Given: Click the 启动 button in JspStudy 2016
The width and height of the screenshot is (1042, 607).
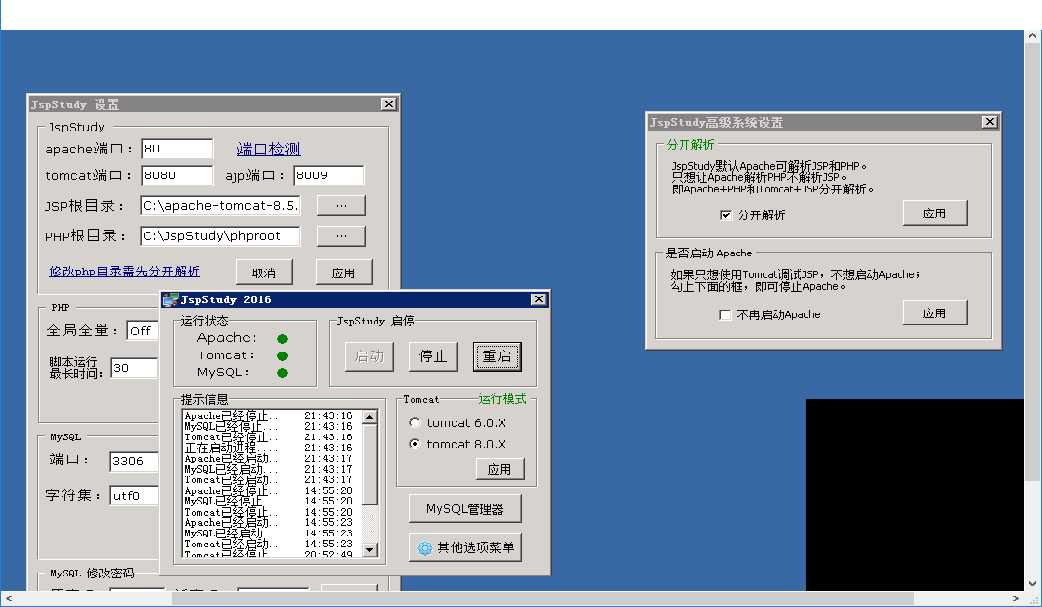Looking at the screenshot, I should click(369, 356).
